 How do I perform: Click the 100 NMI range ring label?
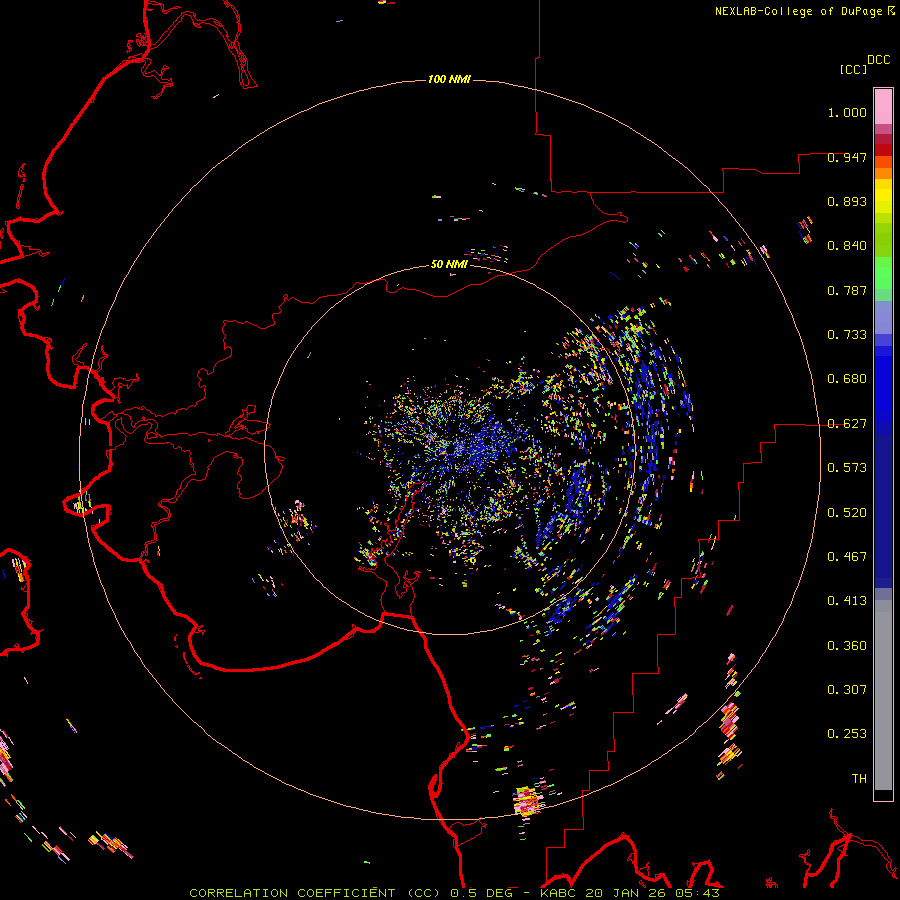(449, 79)
